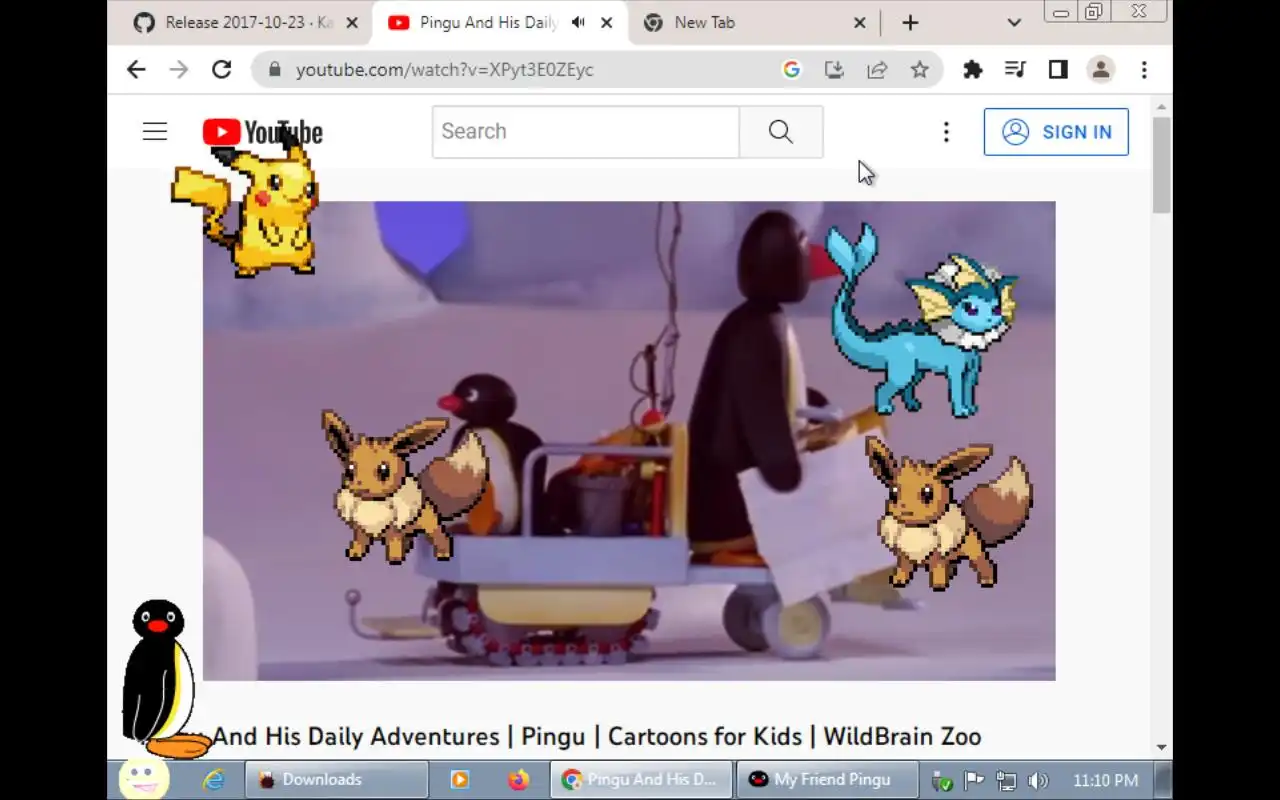The height and width of the screenshot is (800, 1280).
Task: Open the tab search chevron
Action: coord(1014,22)
